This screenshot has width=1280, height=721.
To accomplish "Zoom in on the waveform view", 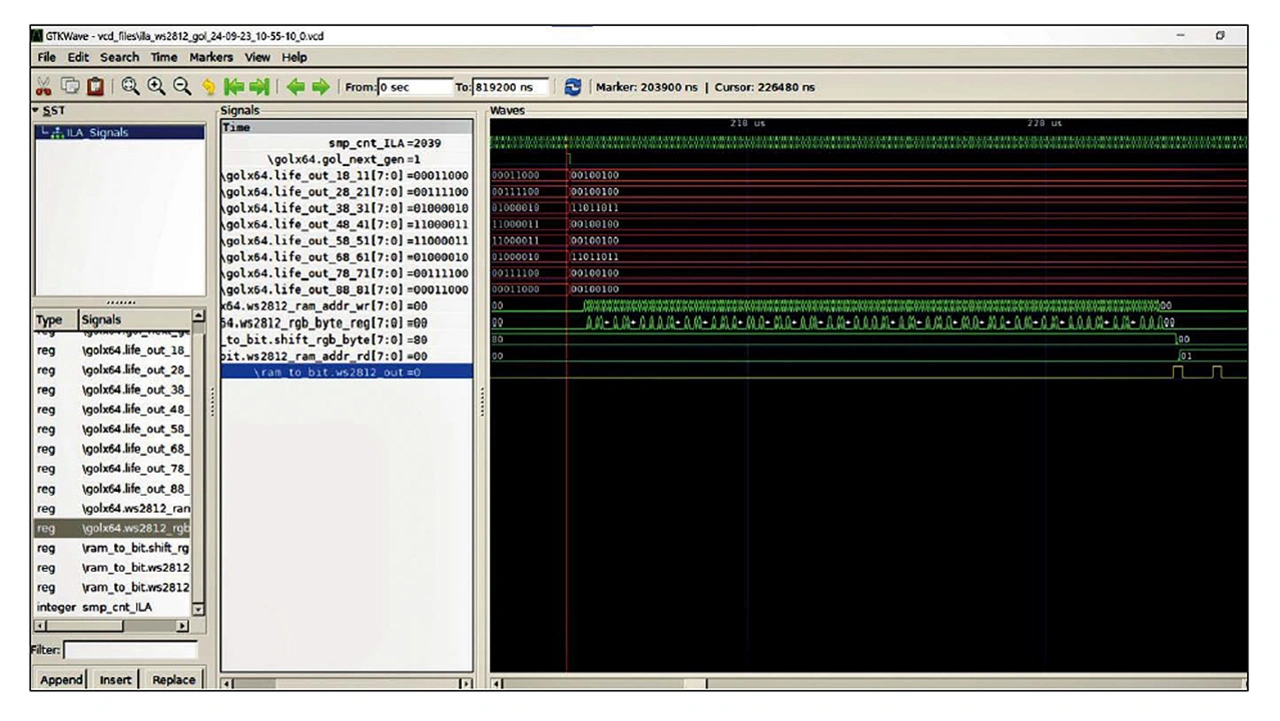I will [x=156, y=87].
